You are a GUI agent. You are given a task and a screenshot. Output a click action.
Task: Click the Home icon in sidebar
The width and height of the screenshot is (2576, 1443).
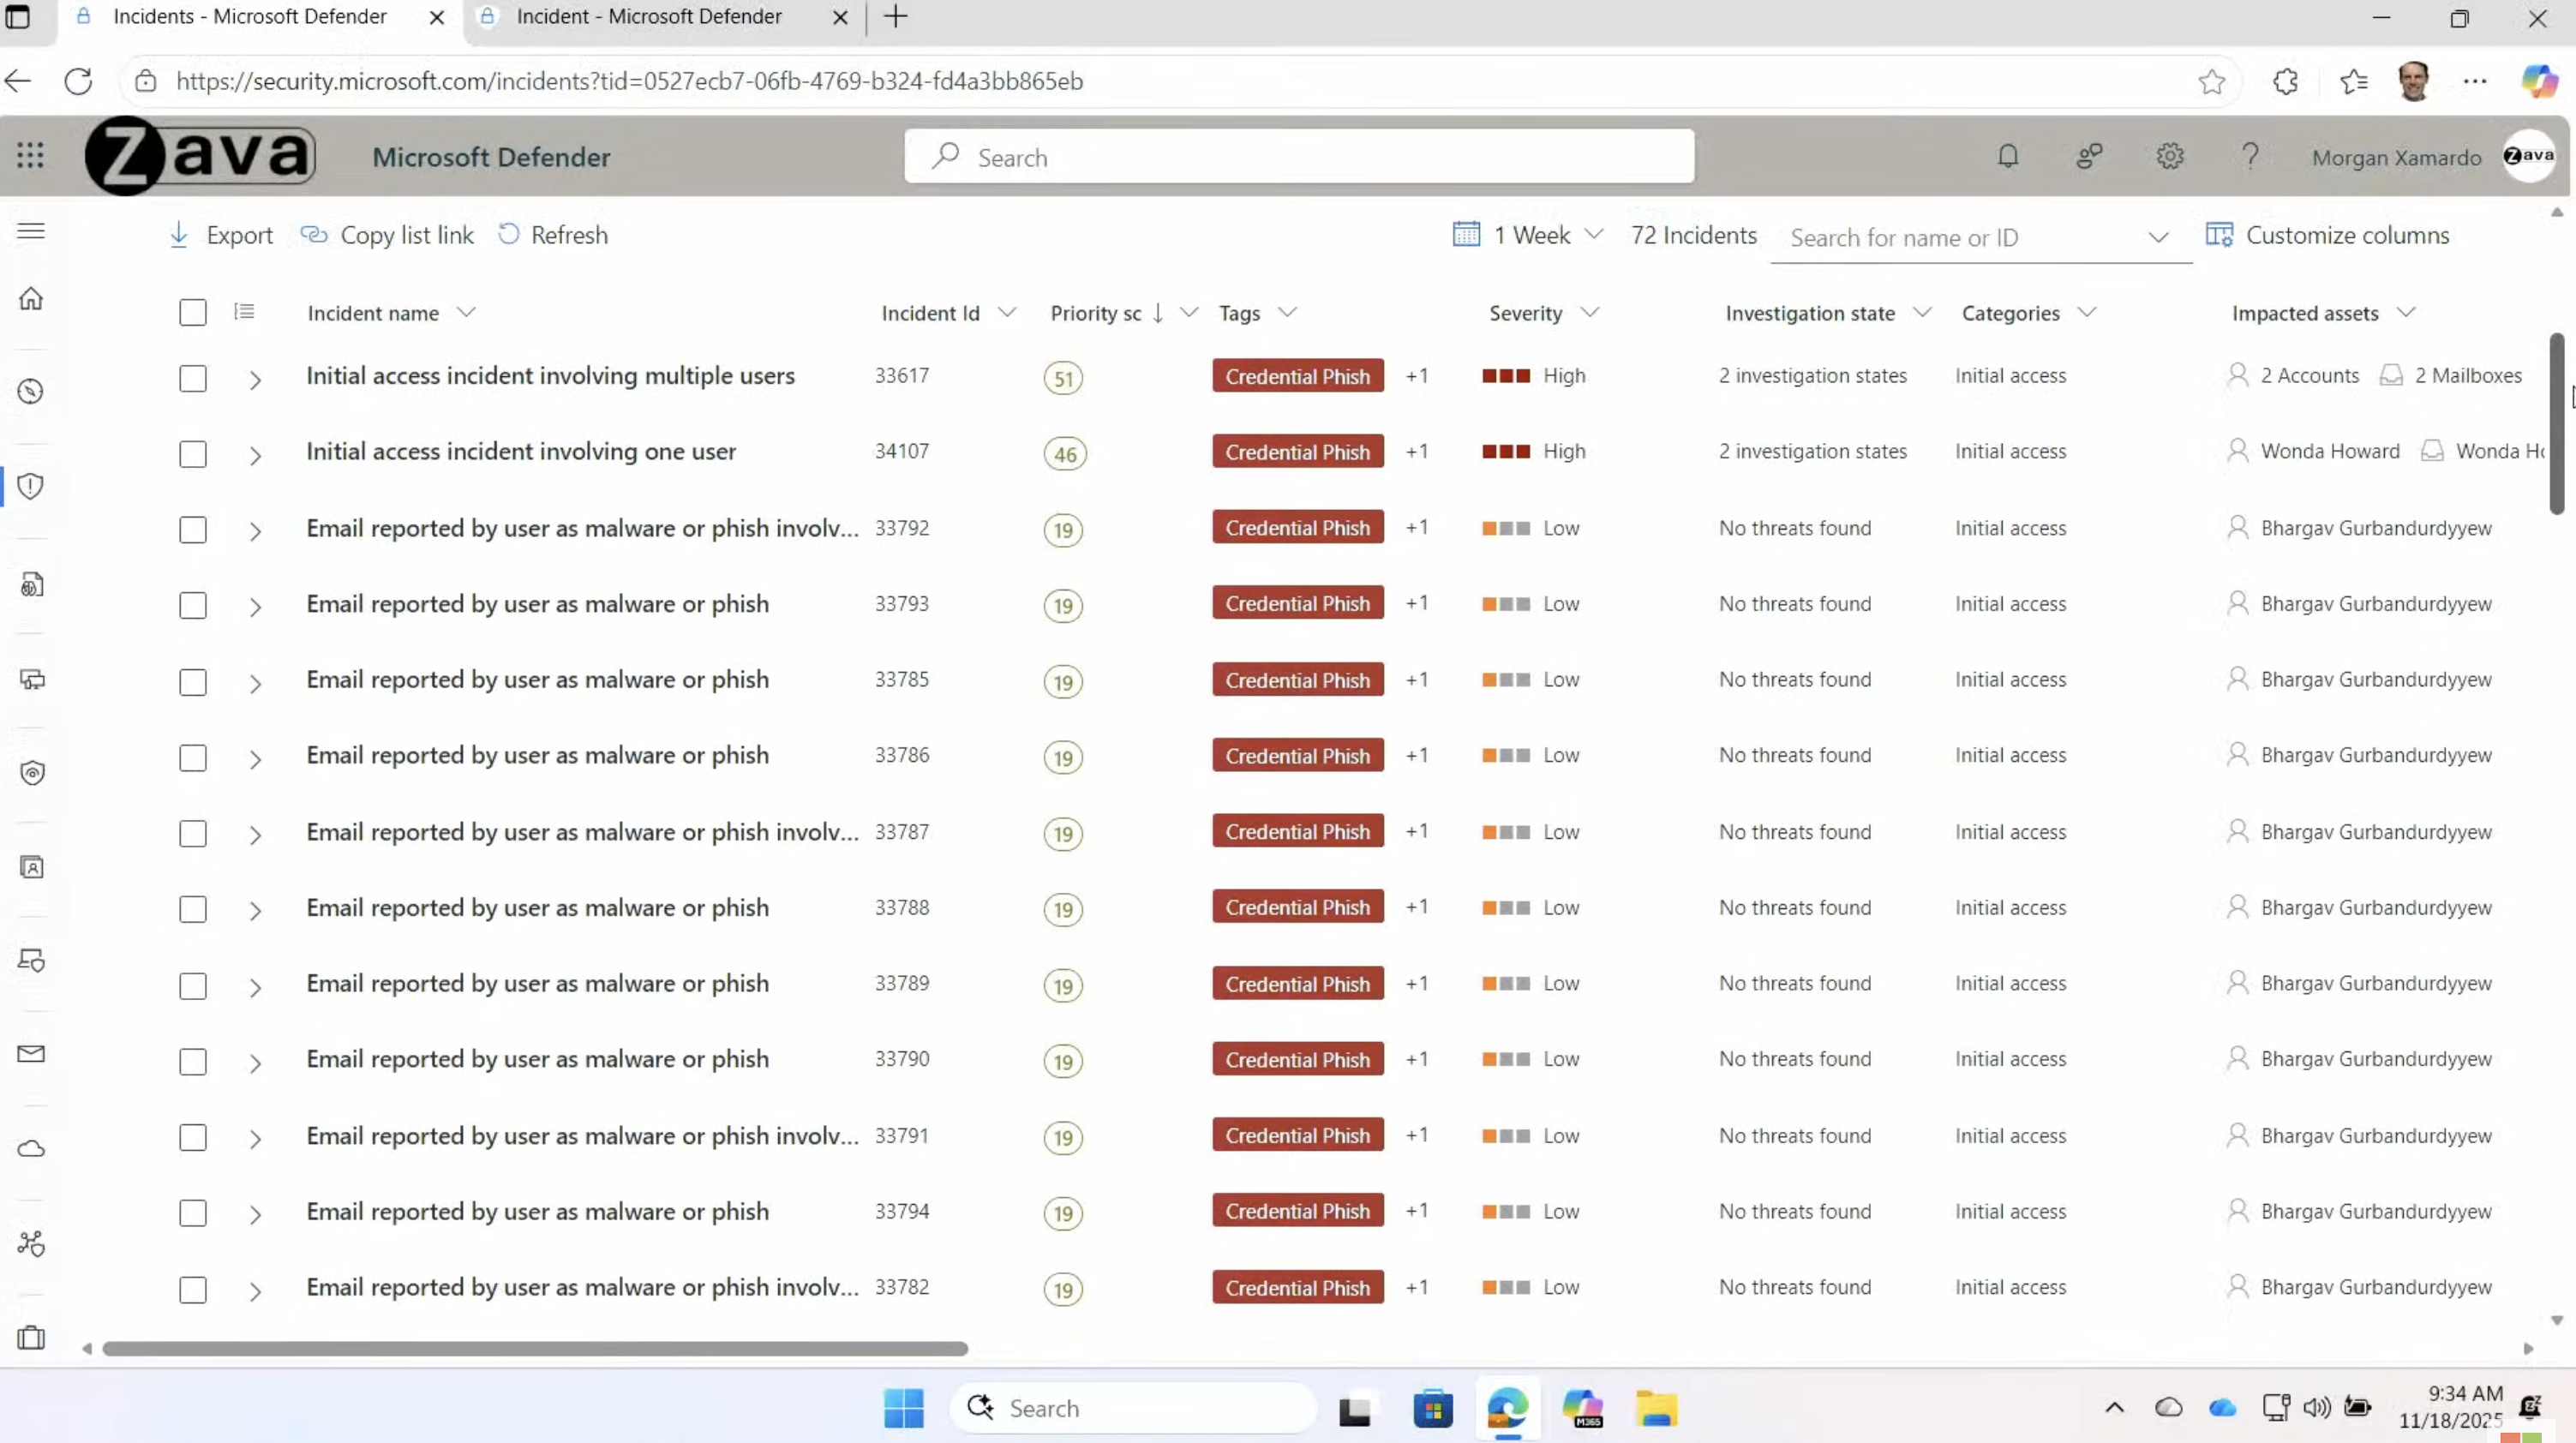pyautogui.click(x=31, y=298)
